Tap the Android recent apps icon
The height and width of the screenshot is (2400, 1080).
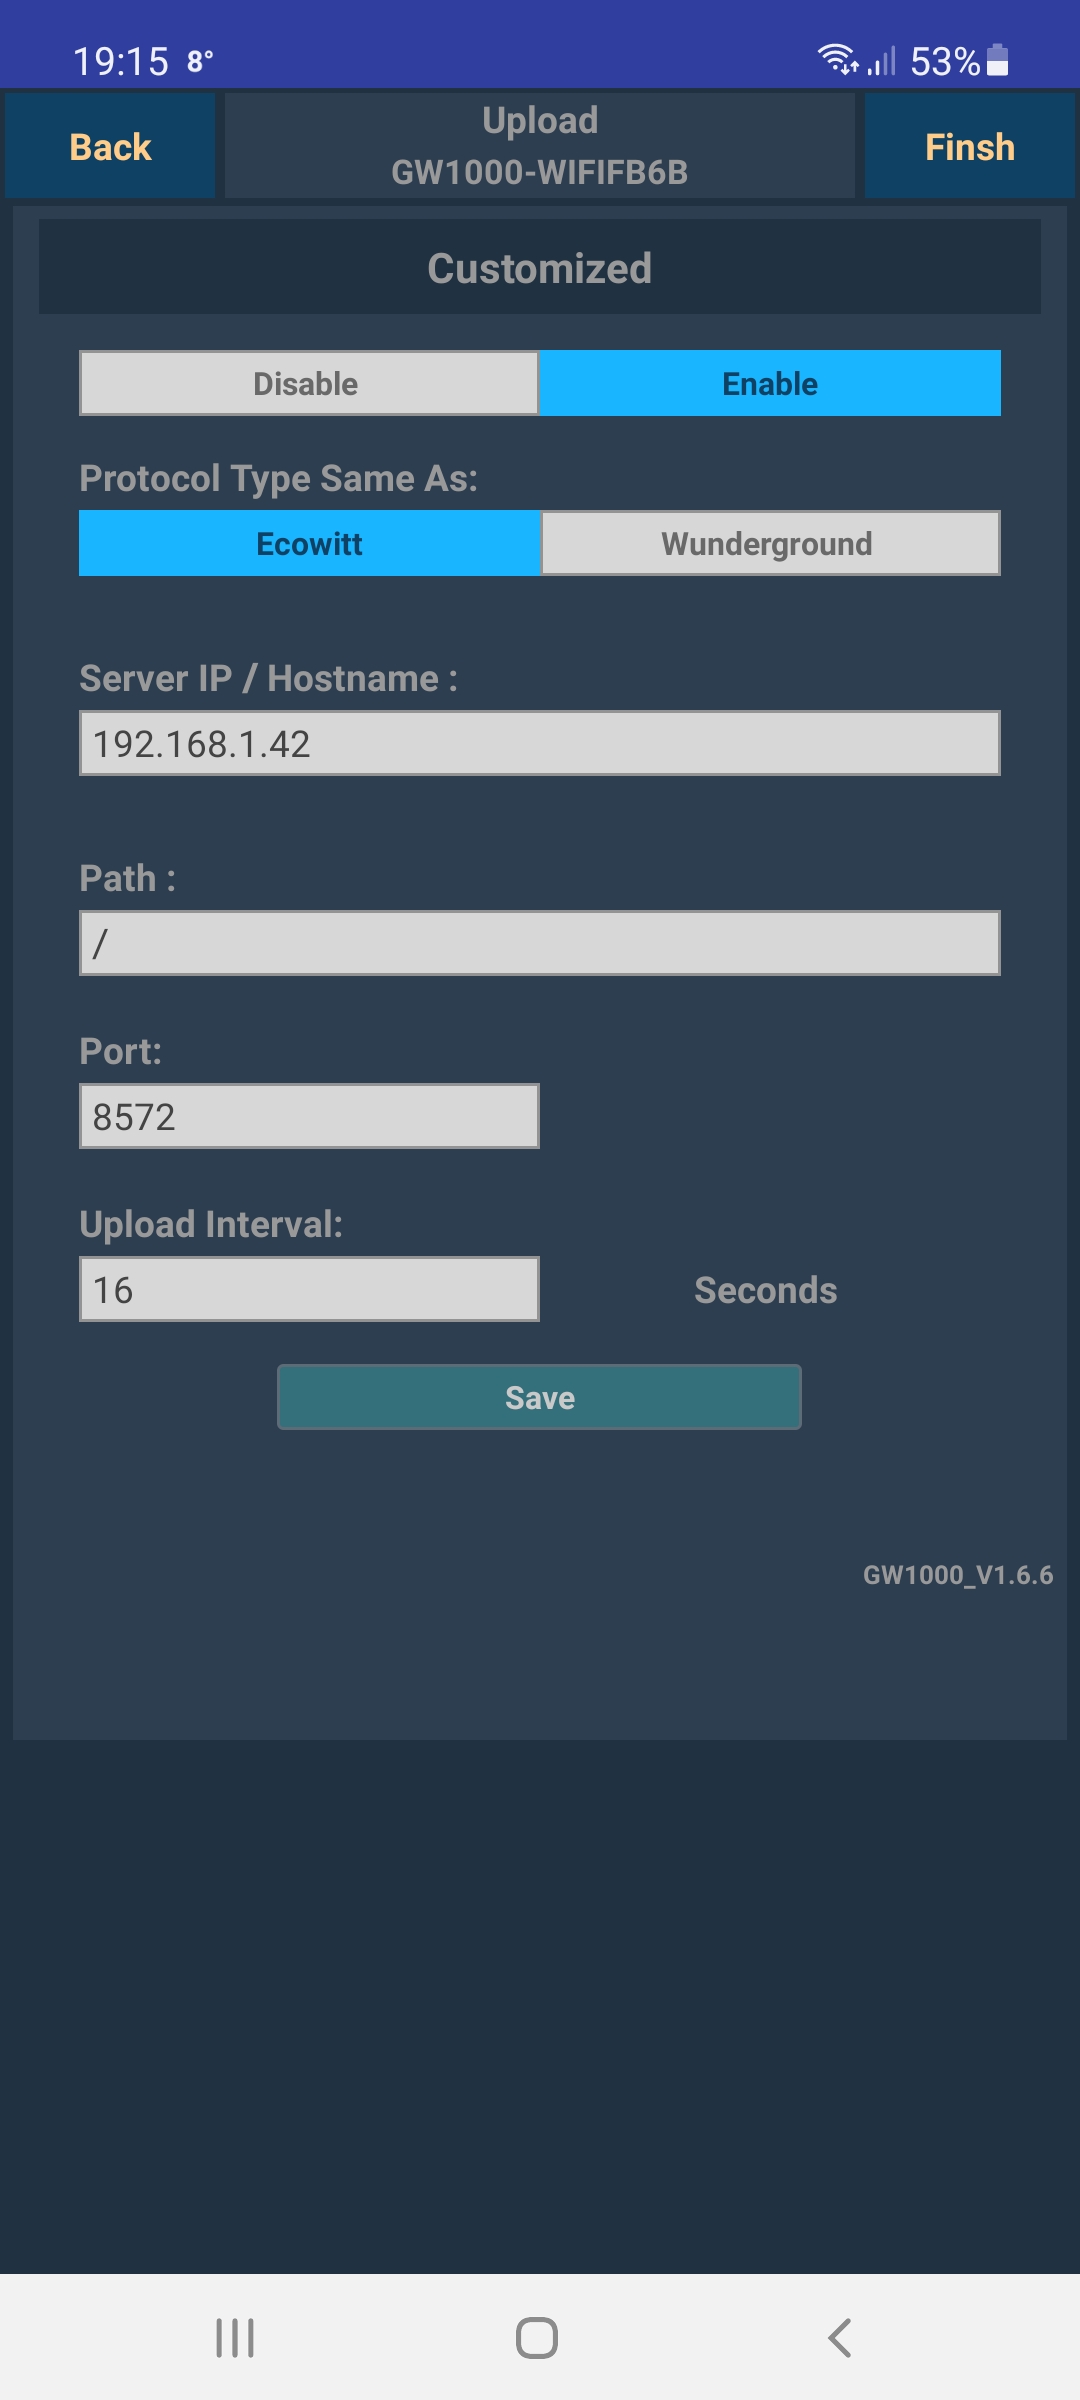(235, 2338)
